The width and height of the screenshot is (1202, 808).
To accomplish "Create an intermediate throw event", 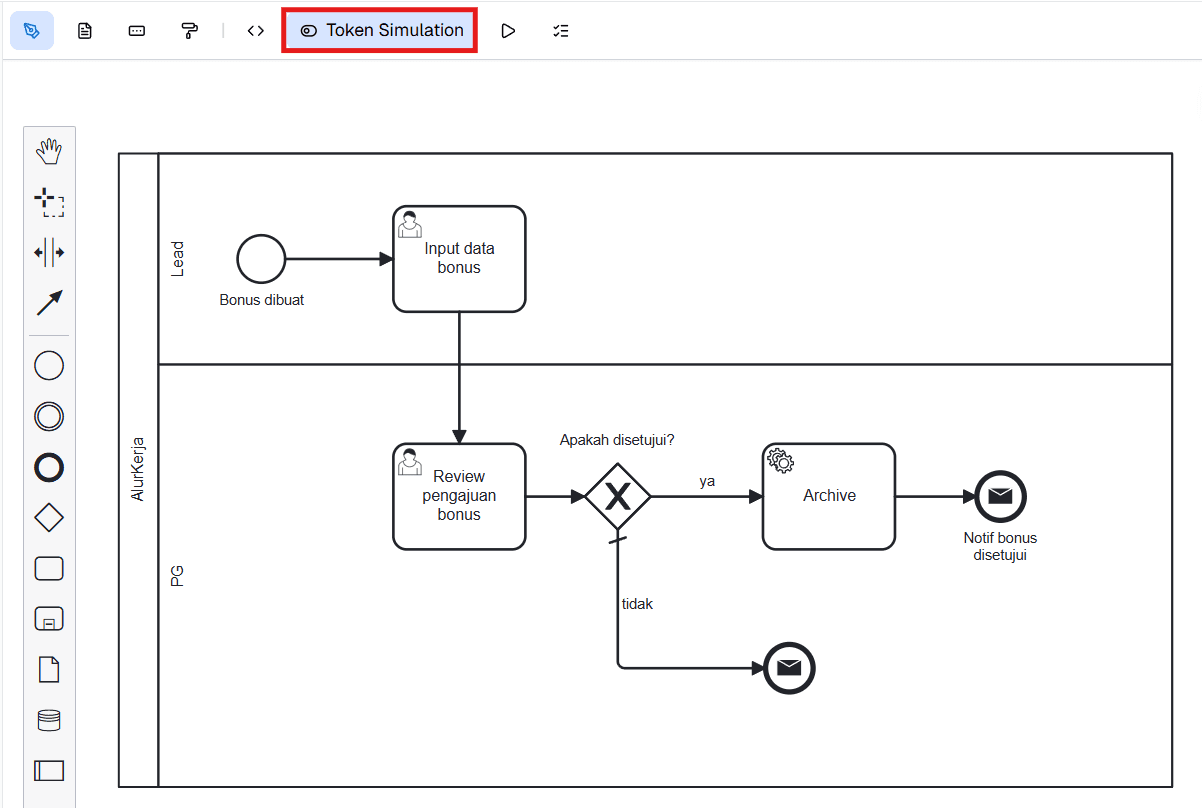I will pos(49,416).
